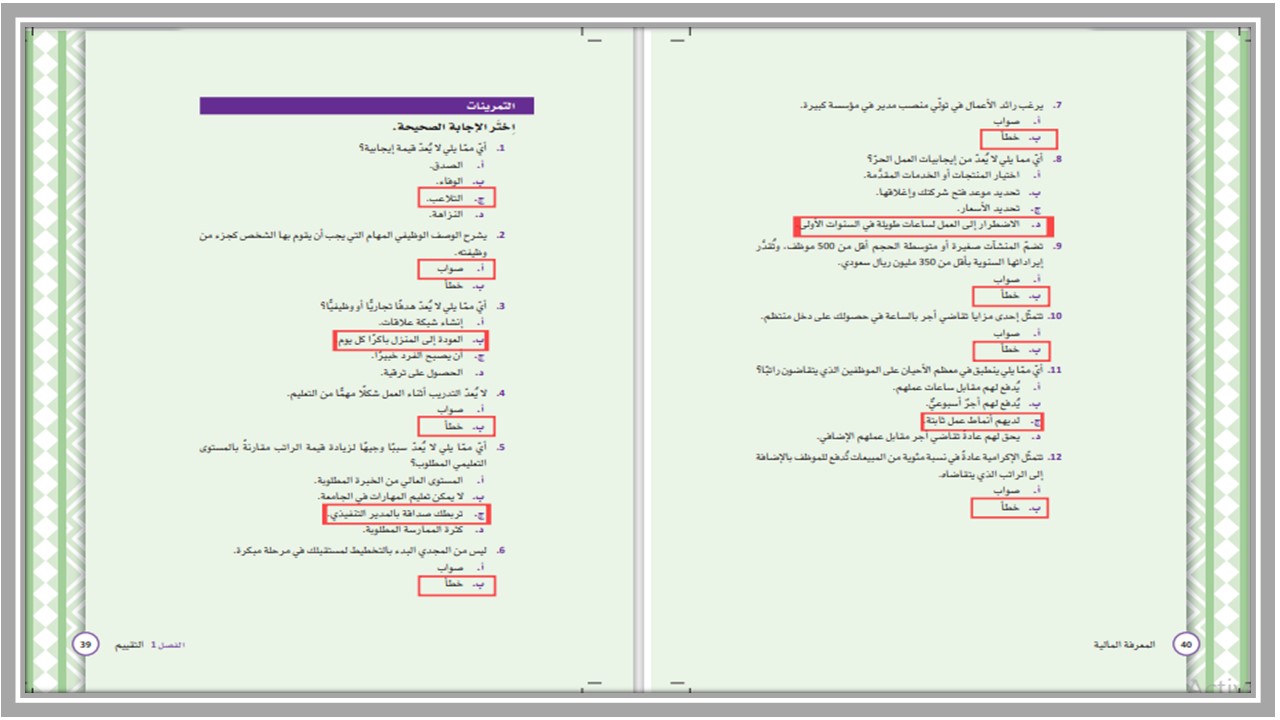Click footer text 'المعرفة المالية'
Image resolution: width=1280 pixels, height=720 pixels.
click(1125, 645)
